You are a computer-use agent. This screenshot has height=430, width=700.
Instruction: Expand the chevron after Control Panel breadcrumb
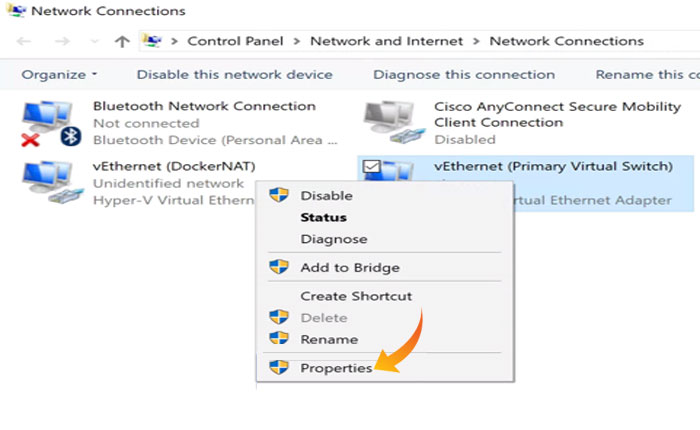pos(298,41)
